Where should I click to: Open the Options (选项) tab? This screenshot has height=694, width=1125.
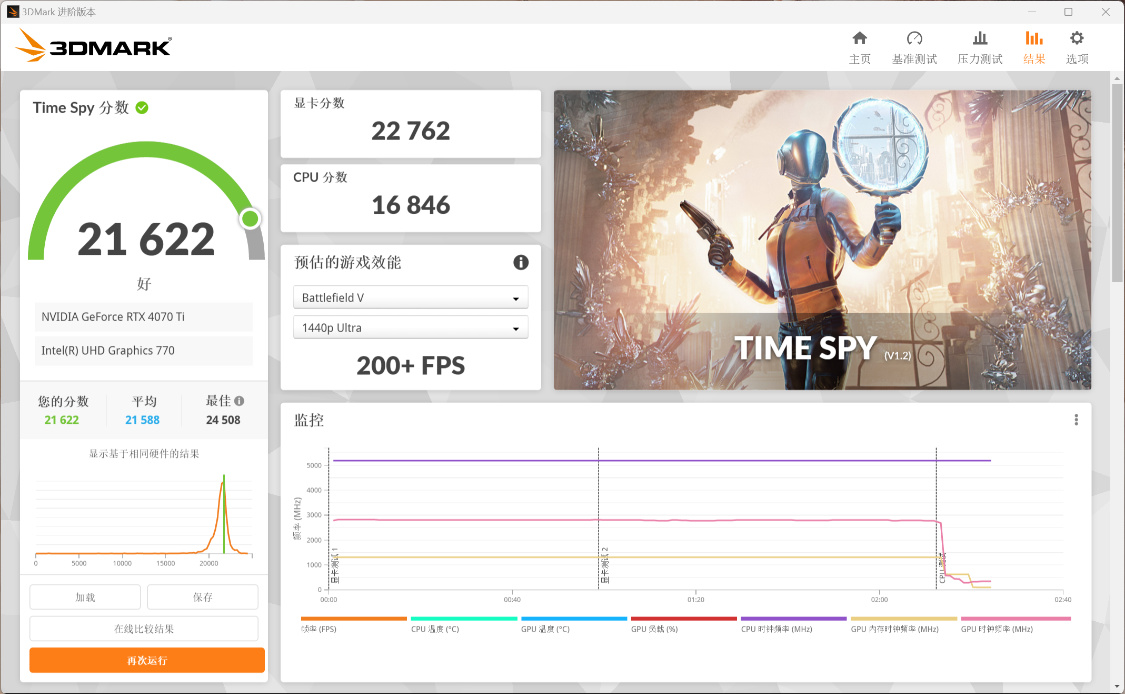pos(1077,47)
